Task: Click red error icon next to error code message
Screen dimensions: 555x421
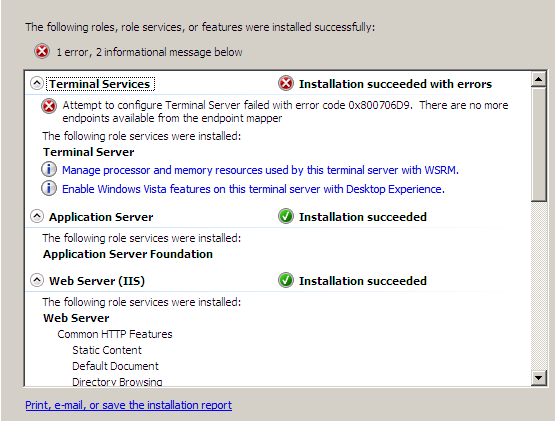Action: click(x=49, y=106)
